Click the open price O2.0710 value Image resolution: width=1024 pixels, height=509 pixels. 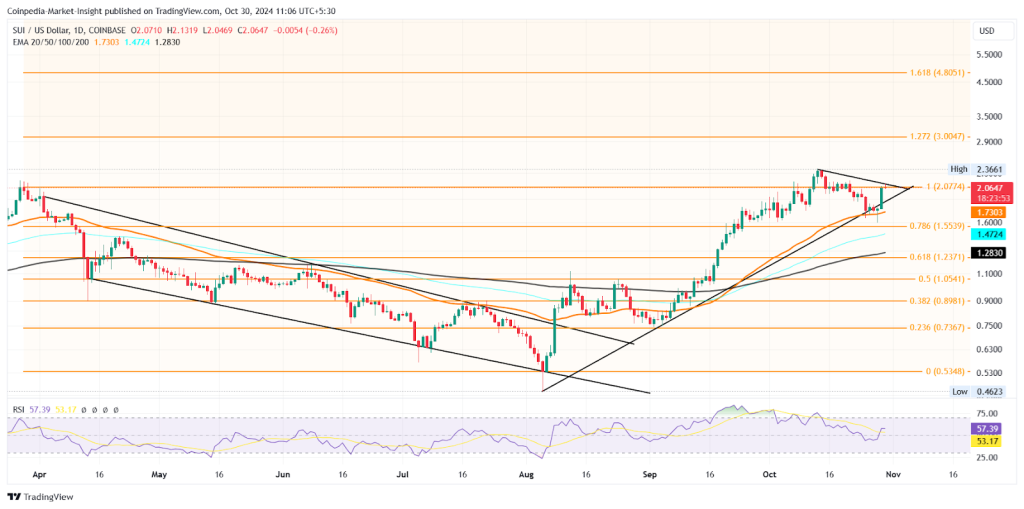tap(146, 31)
